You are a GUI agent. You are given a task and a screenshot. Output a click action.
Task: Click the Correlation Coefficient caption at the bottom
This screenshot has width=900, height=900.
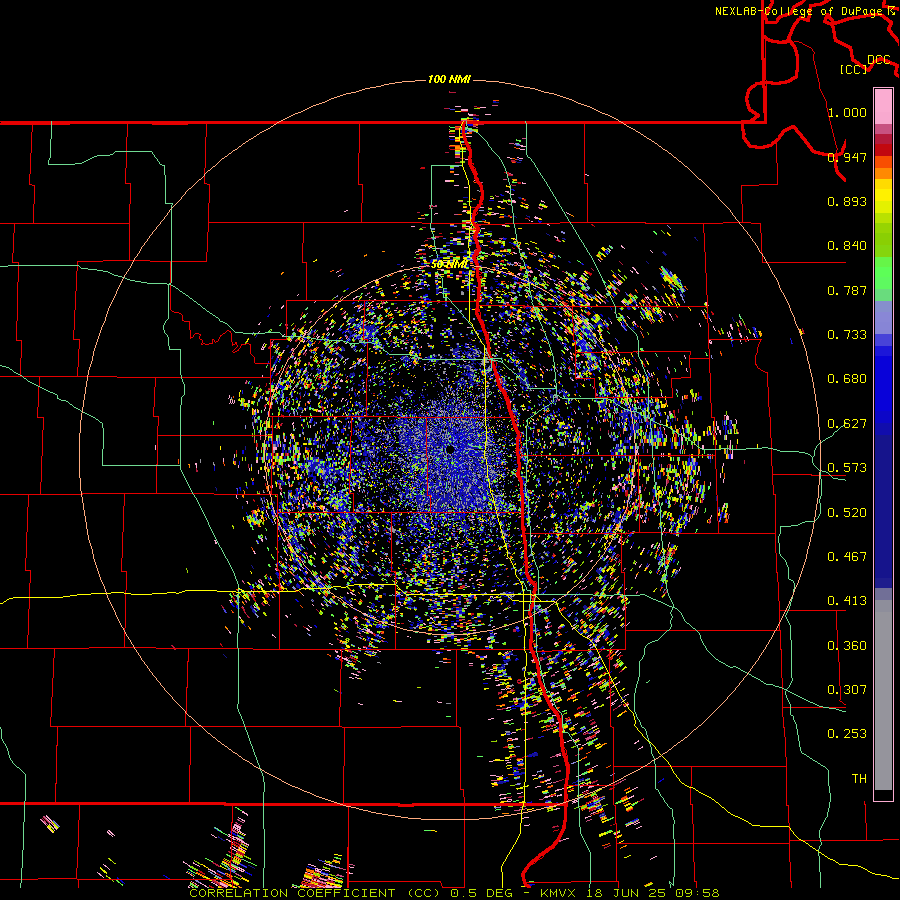[454, 893]
